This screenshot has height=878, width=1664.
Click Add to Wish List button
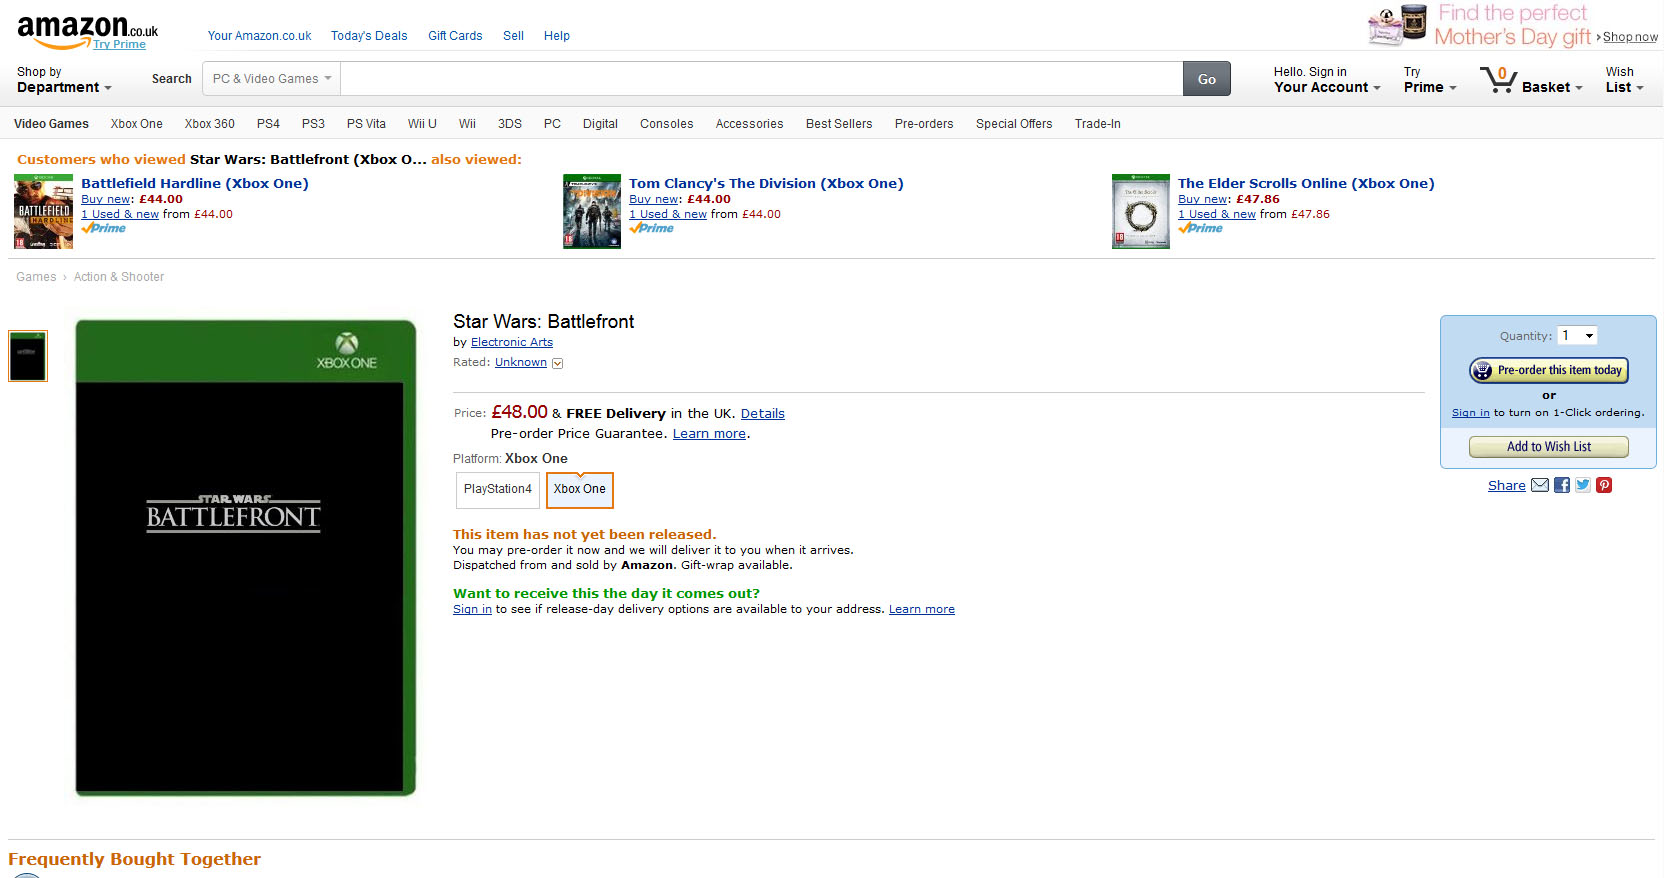[1549, 447]
